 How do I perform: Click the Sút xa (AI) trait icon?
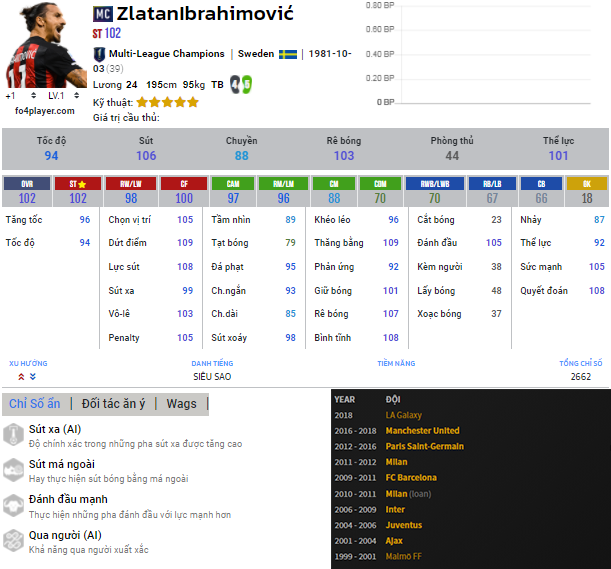click(x=14, y=434)
